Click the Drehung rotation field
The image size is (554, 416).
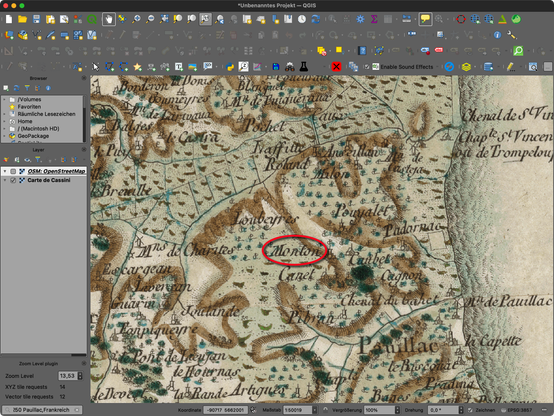point(443,410)
